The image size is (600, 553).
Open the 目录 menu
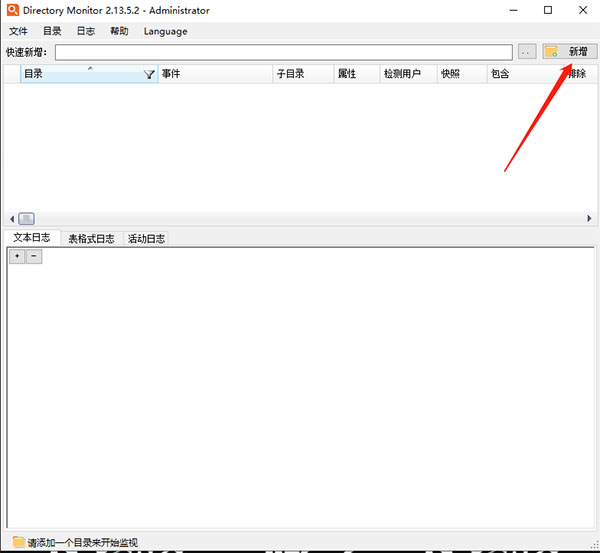point(52,31)
